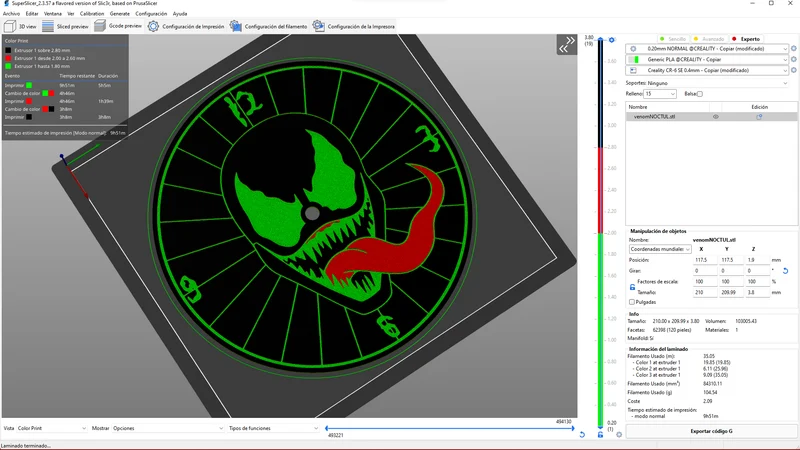The width and height of the screenshot is (800, 450).
Task: Select Experto mode
Action: pos(746,39)
